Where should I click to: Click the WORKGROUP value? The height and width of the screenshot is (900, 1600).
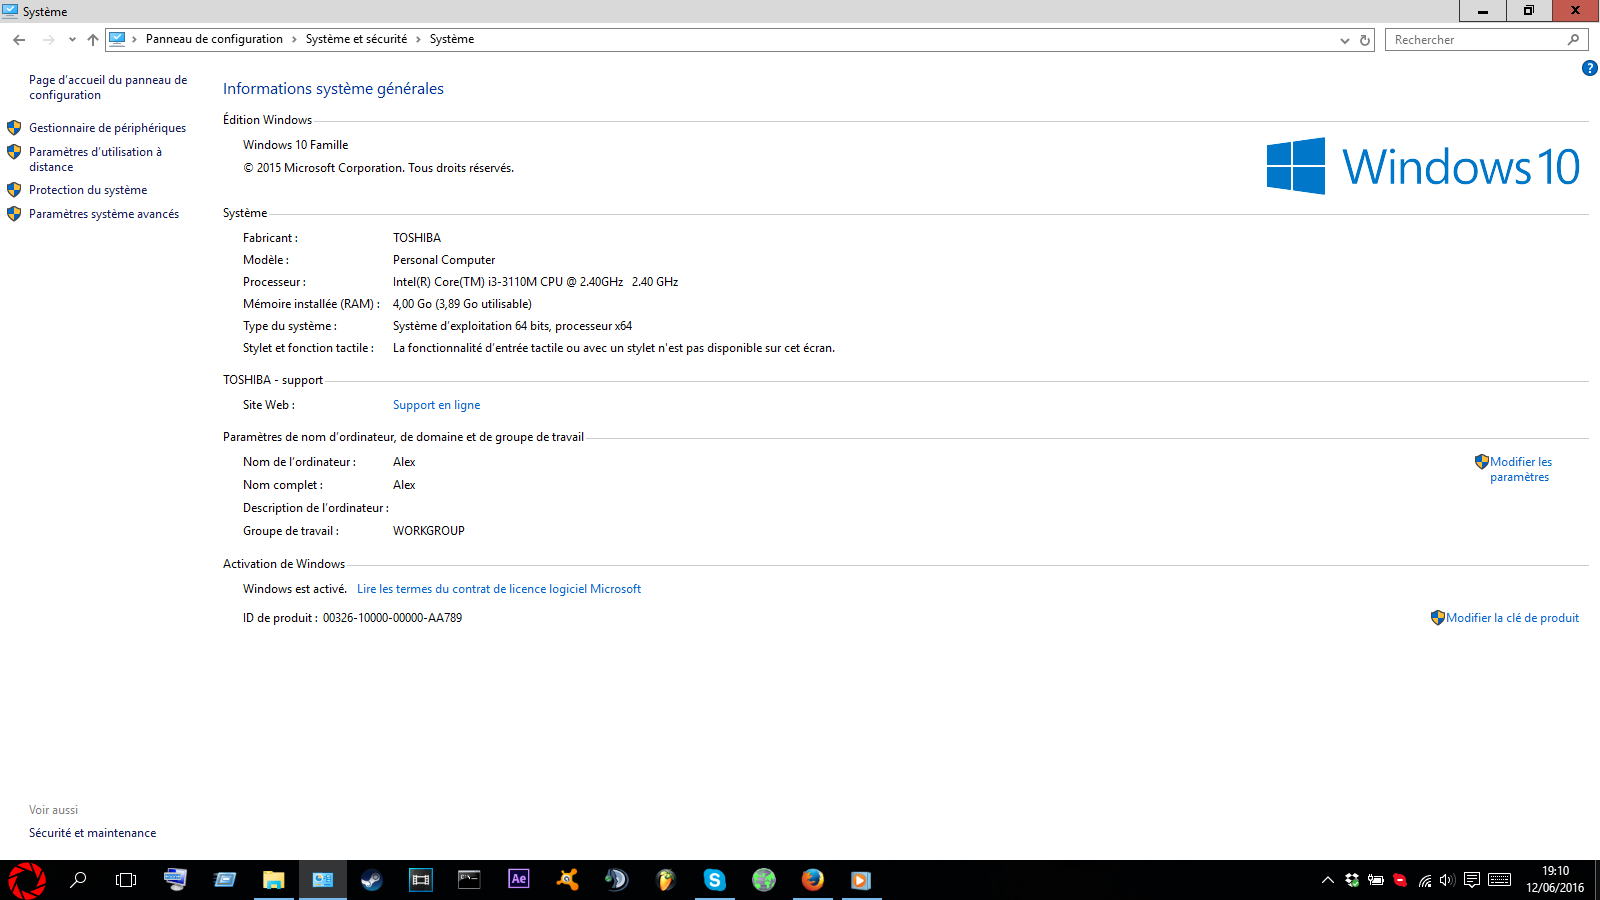(x=429, y=531)
